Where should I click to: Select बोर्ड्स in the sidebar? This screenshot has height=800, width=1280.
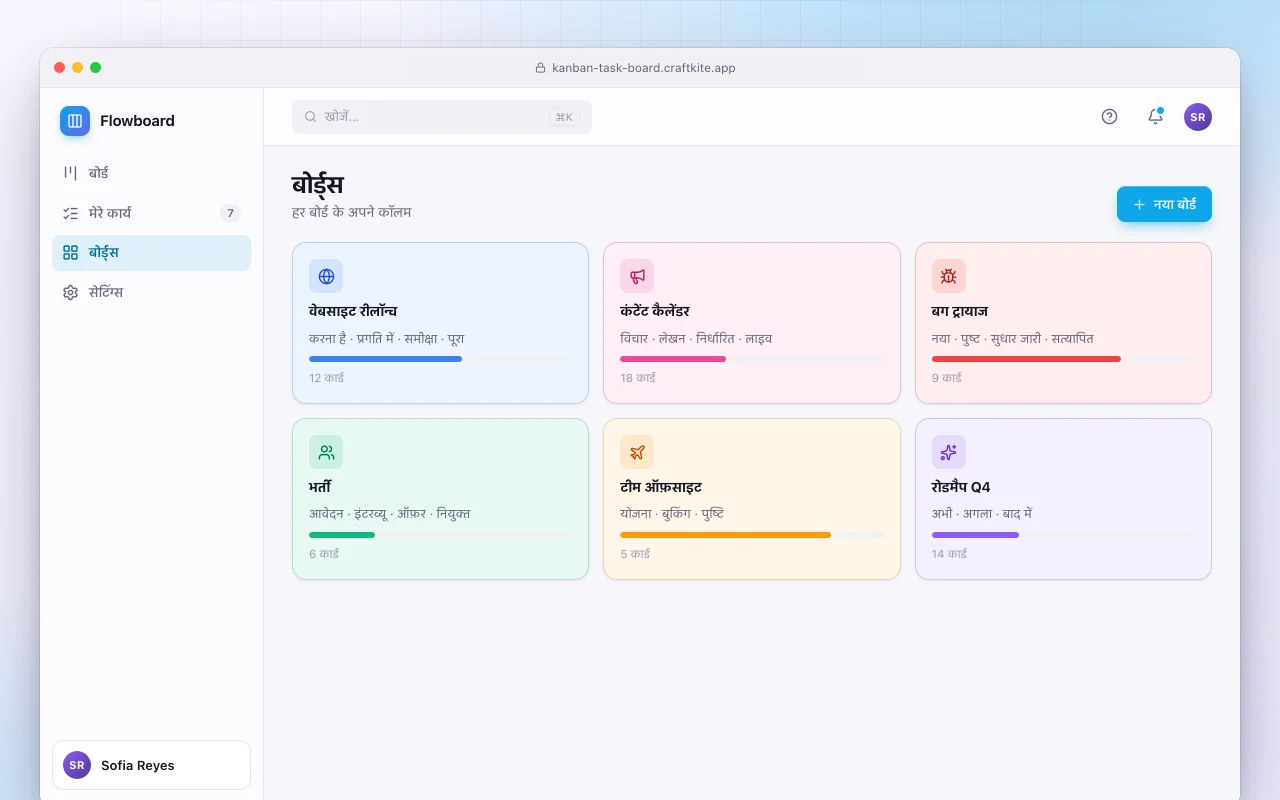(x=151, y=253)
